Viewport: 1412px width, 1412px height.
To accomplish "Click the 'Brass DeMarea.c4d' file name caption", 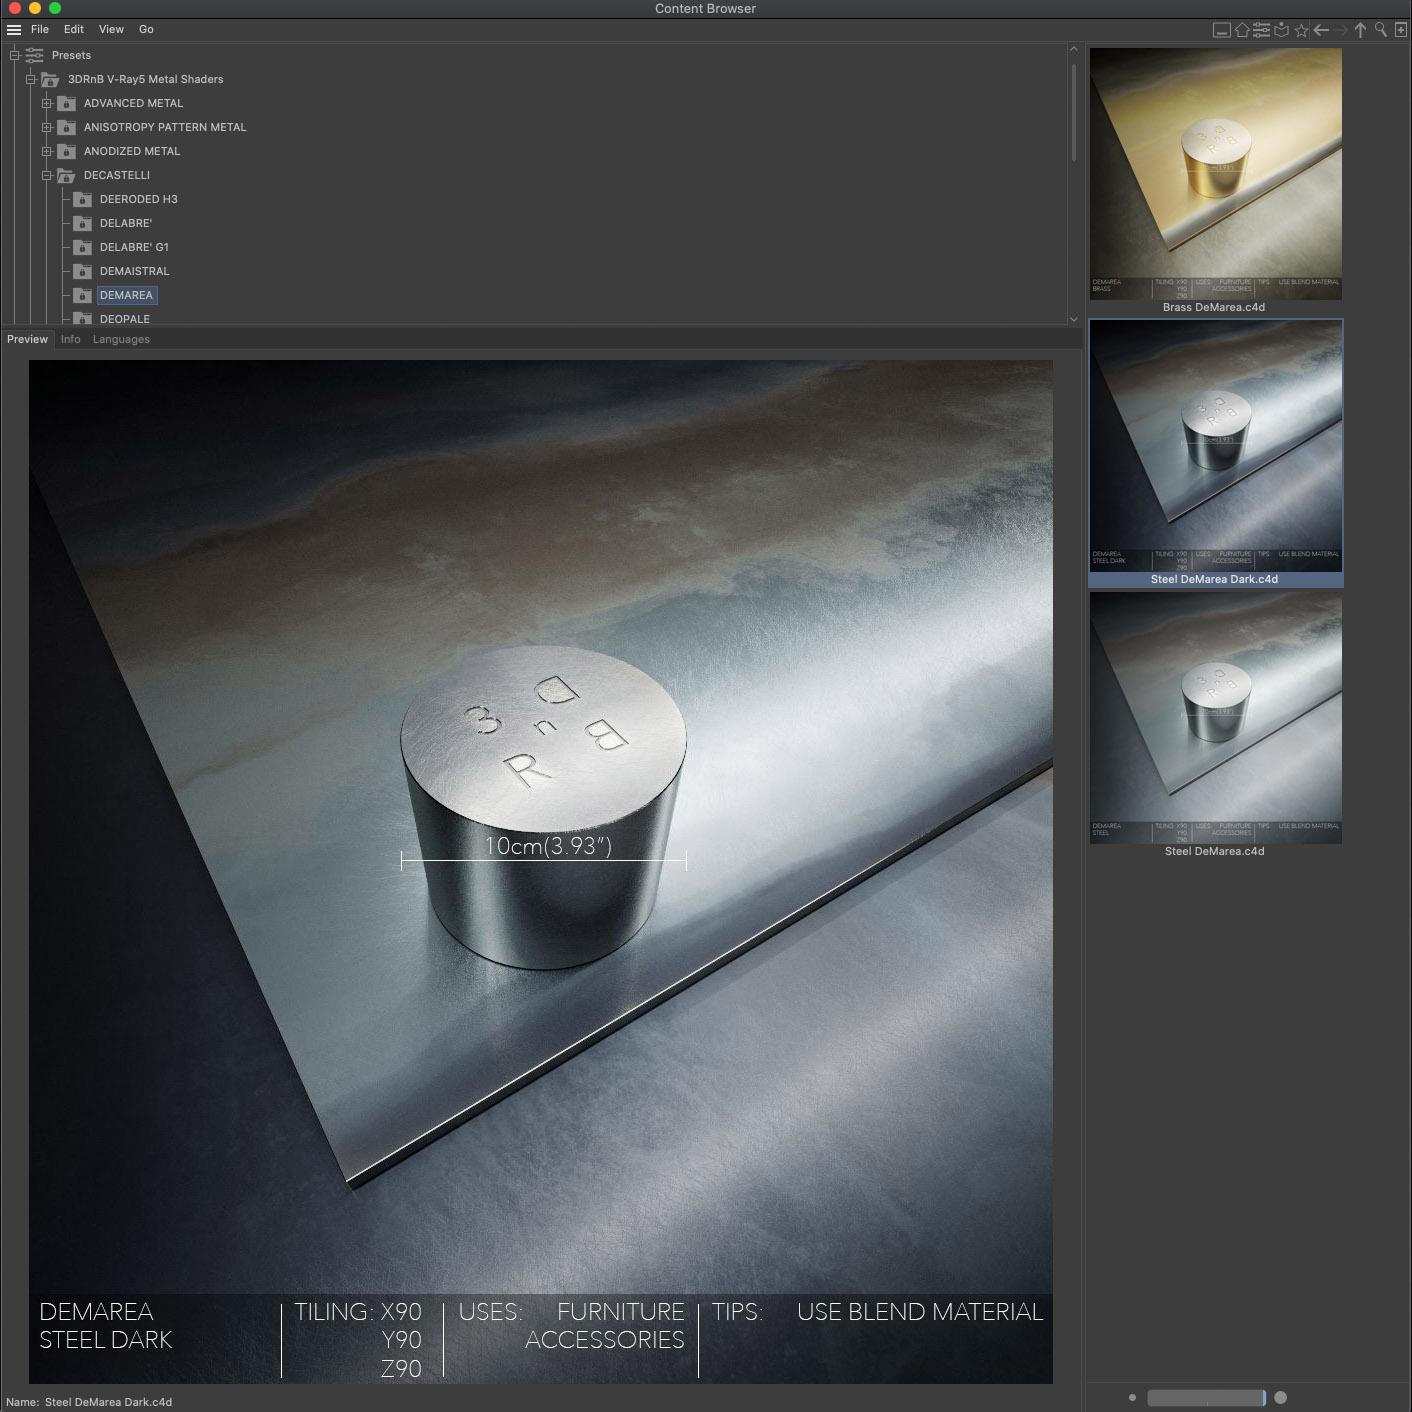I will click(1214, 307).
